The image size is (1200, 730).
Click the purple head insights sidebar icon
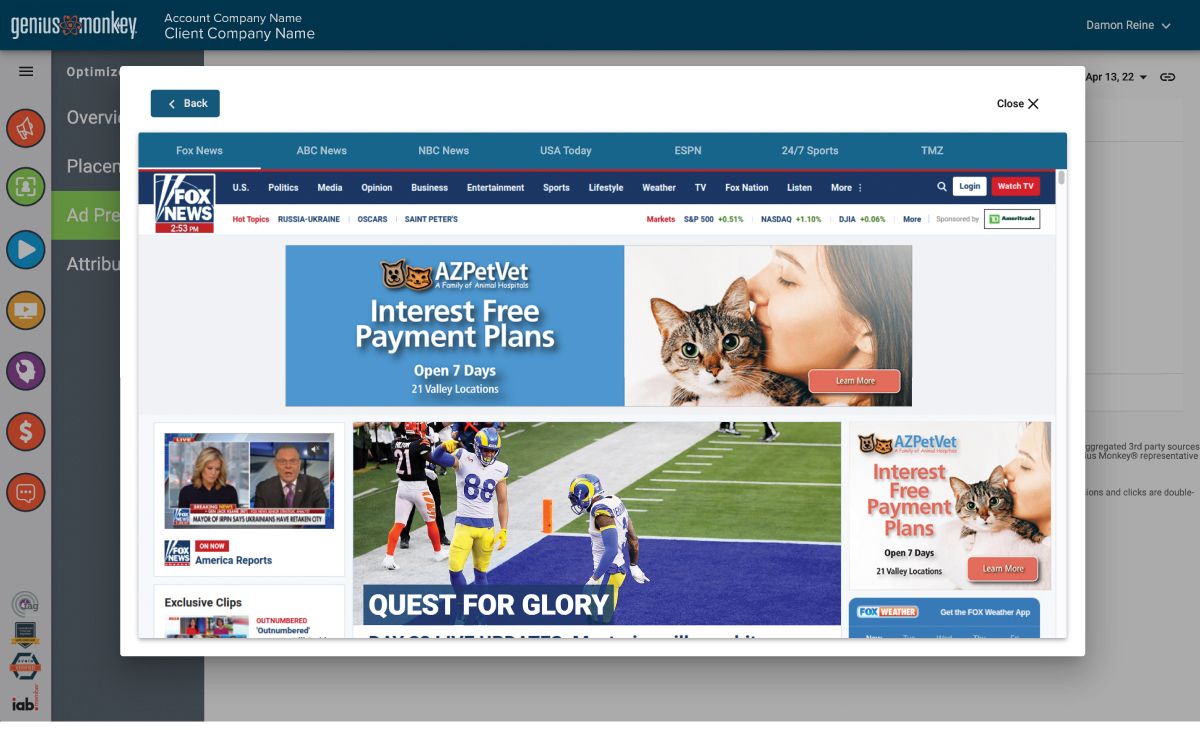click(x=26, y=371)
